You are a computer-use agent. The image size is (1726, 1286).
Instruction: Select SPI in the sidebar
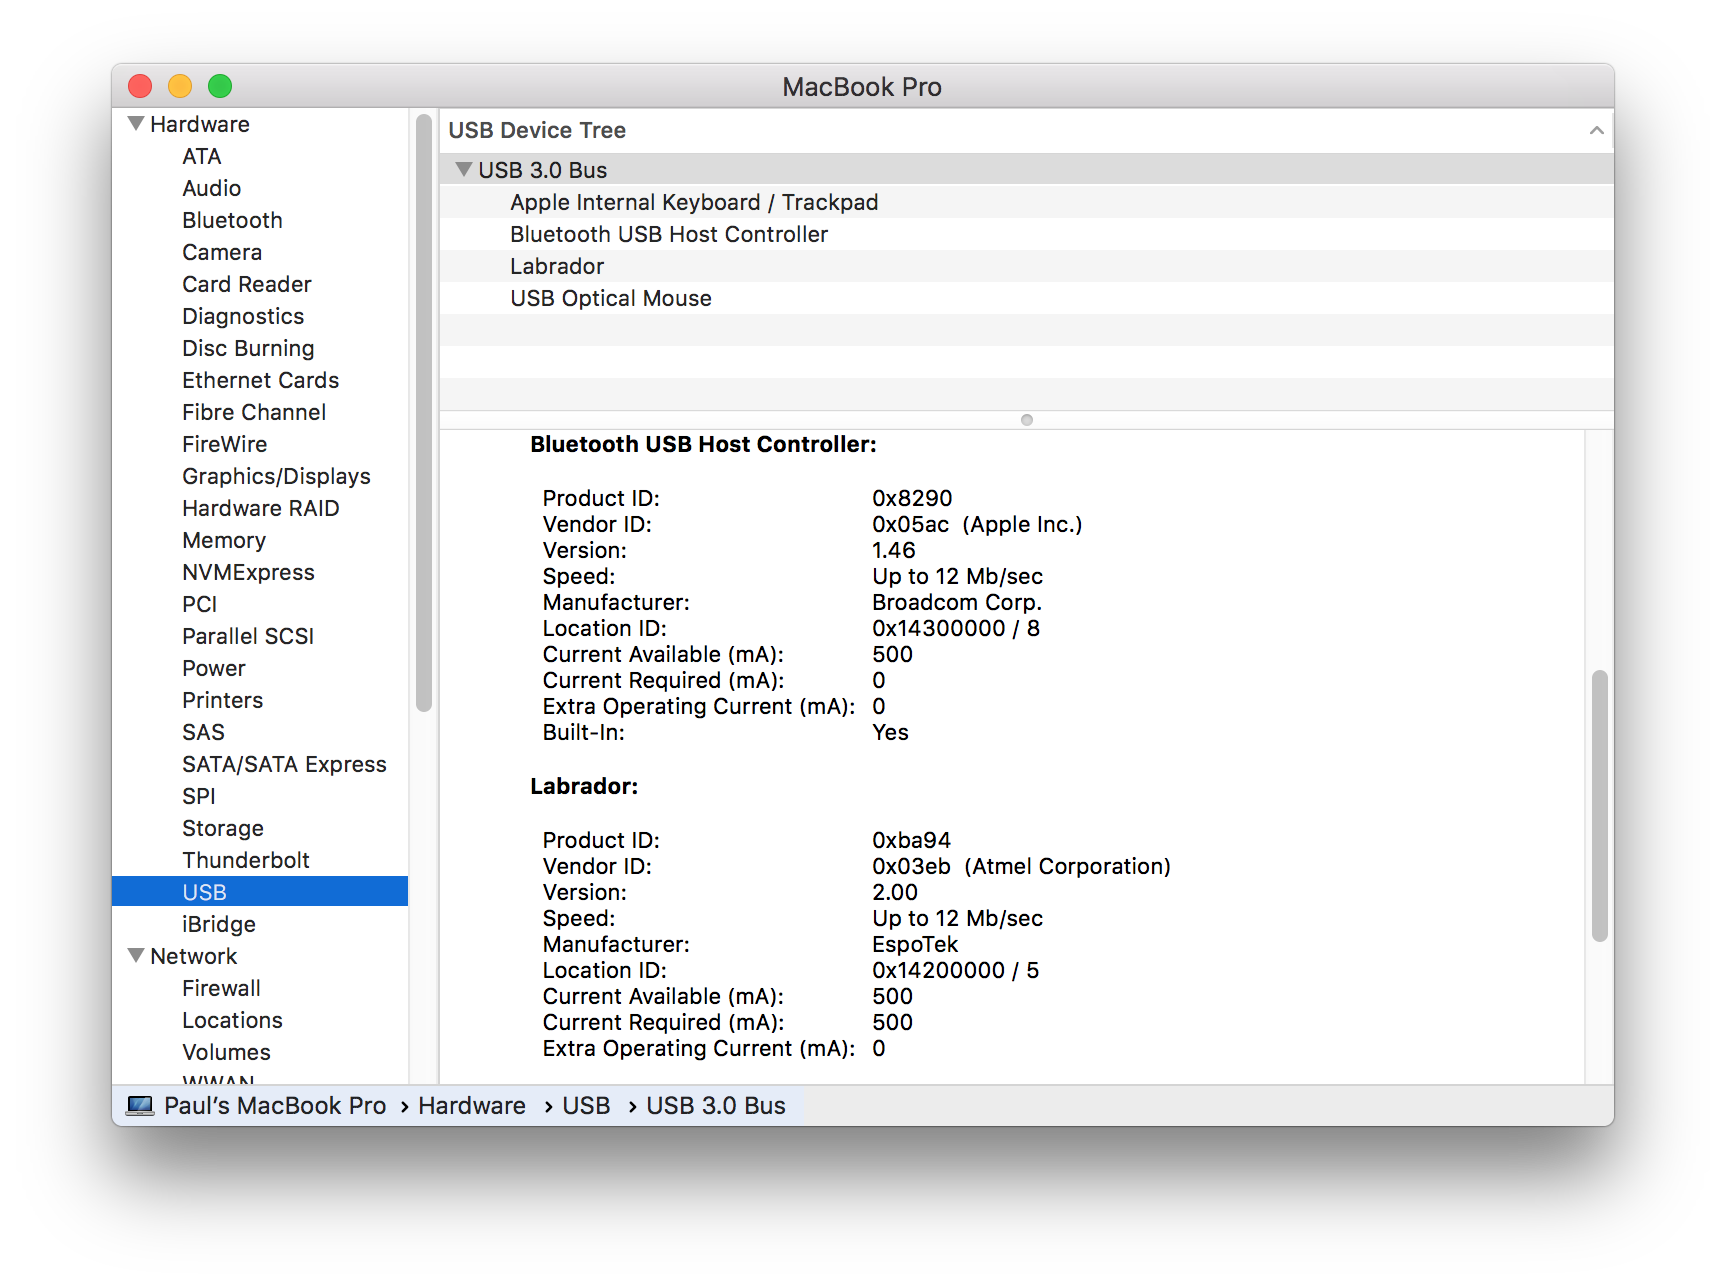point(199,797)
